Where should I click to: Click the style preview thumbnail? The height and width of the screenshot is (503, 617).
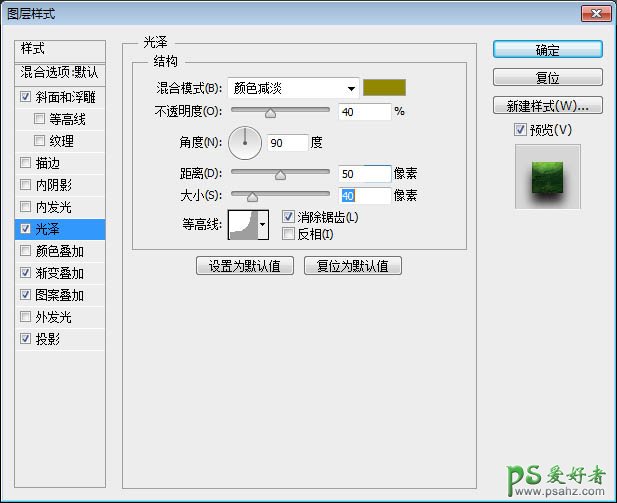point(547,175)
